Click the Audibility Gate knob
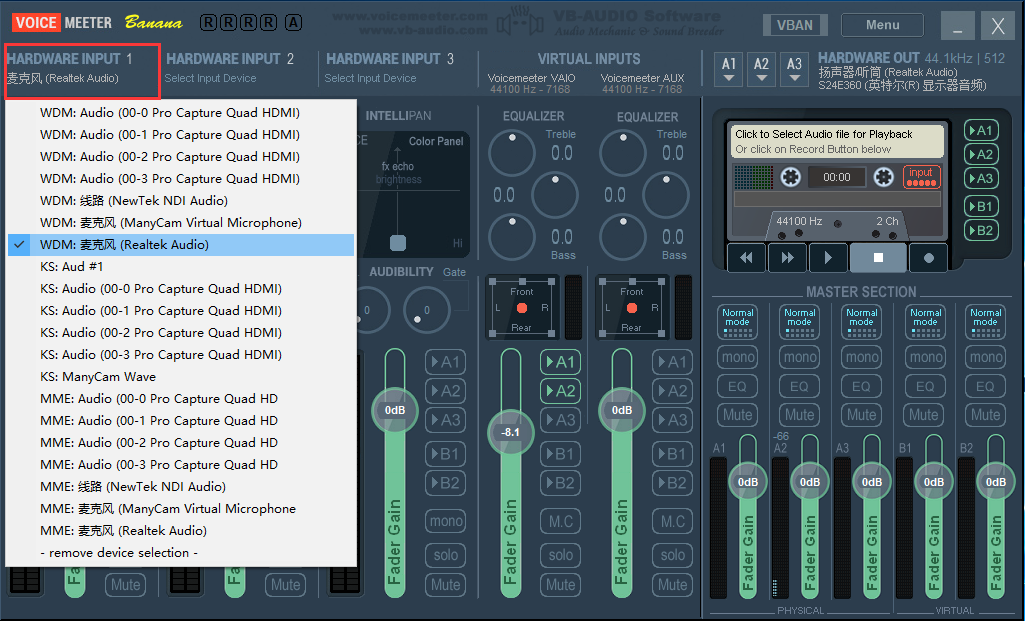Image resolution: width=1025 pixels, height=621 pixels. pos(427,310)
